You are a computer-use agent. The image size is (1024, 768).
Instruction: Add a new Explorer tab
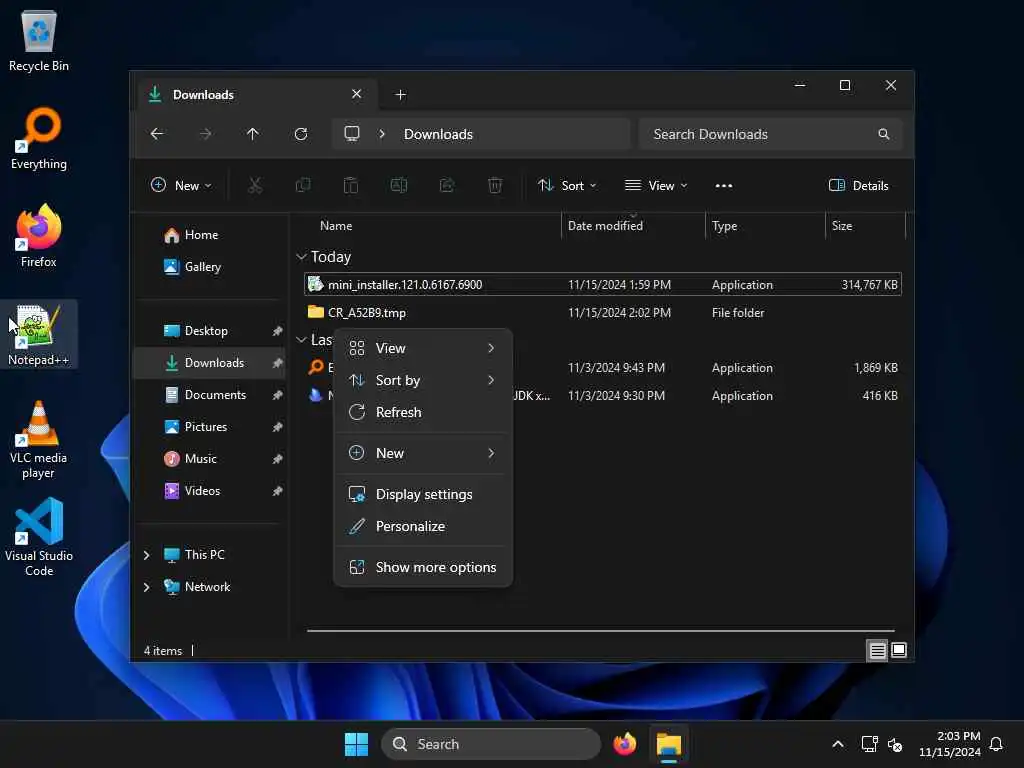pos(401,95)
